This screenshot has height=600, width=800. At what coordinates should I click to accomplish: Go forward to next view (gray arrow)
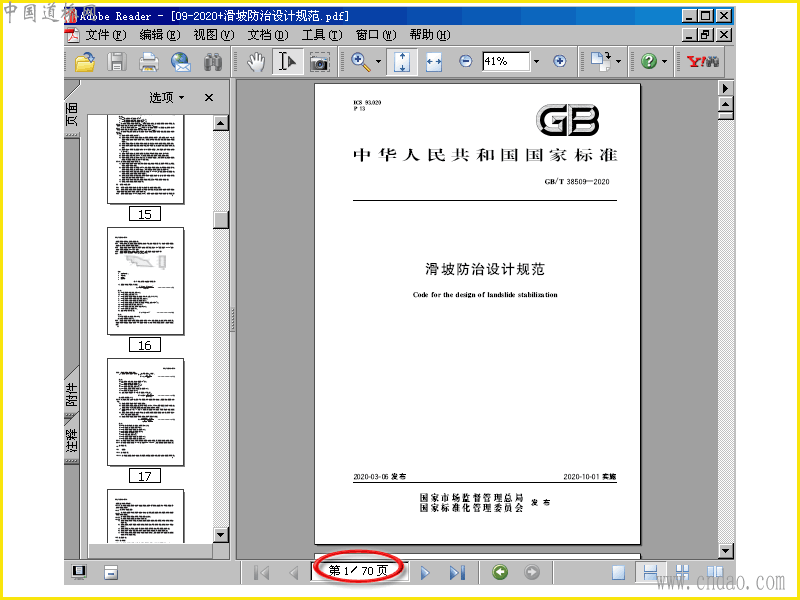[532, 572]
